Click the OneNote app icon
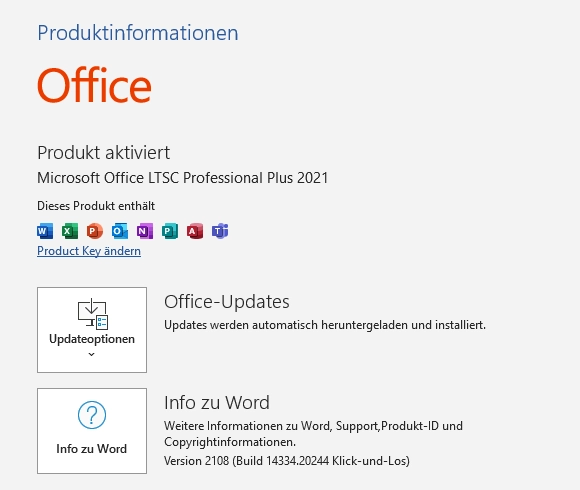This screenshot has width=580, height=490. pos(145,231)
